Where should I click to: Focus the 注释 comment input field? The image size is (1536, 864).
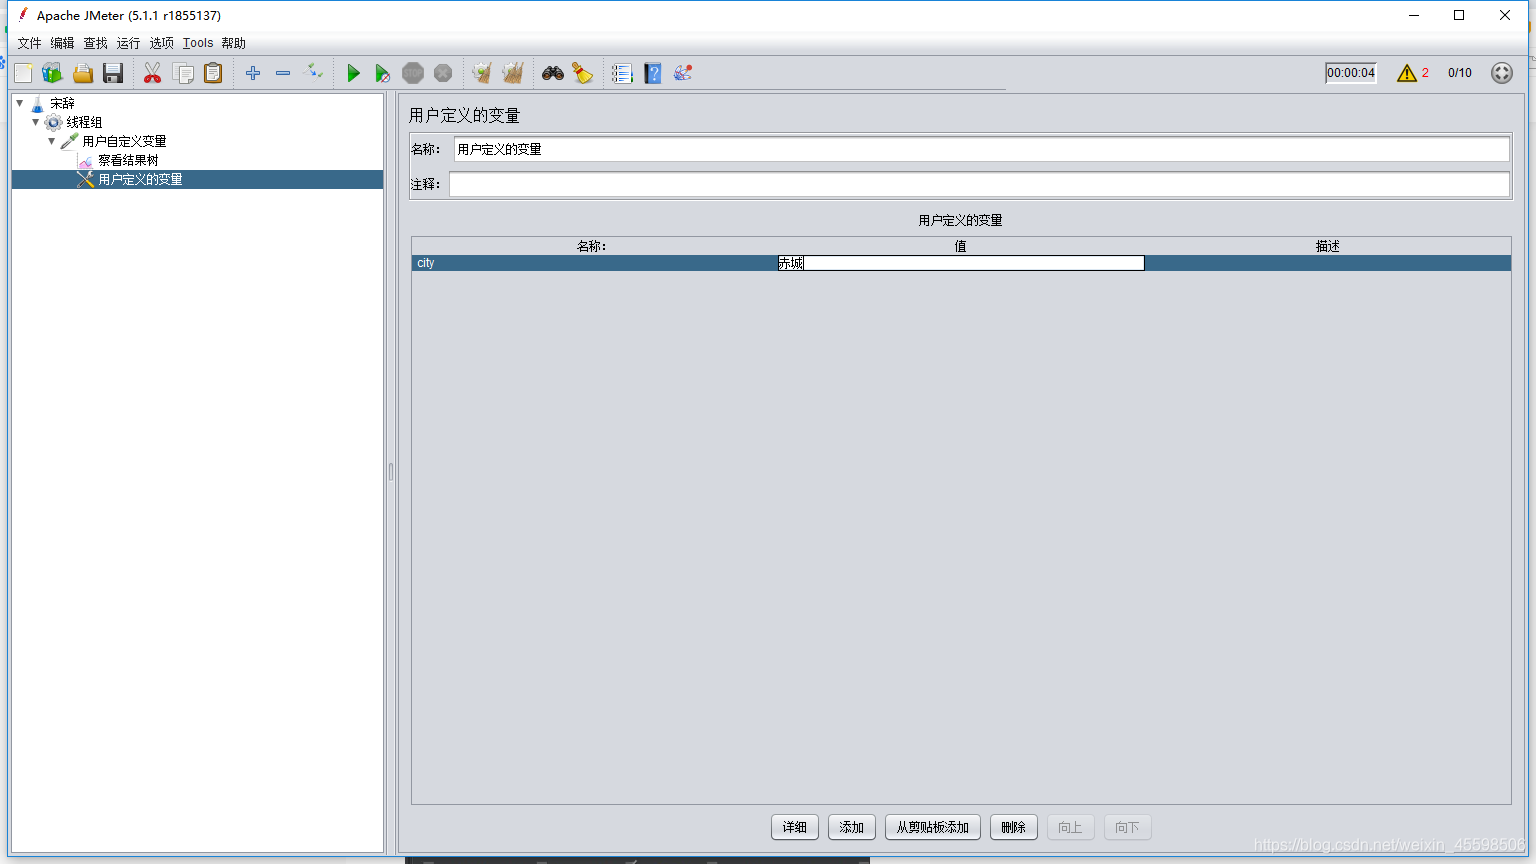[x=979, y=184]
